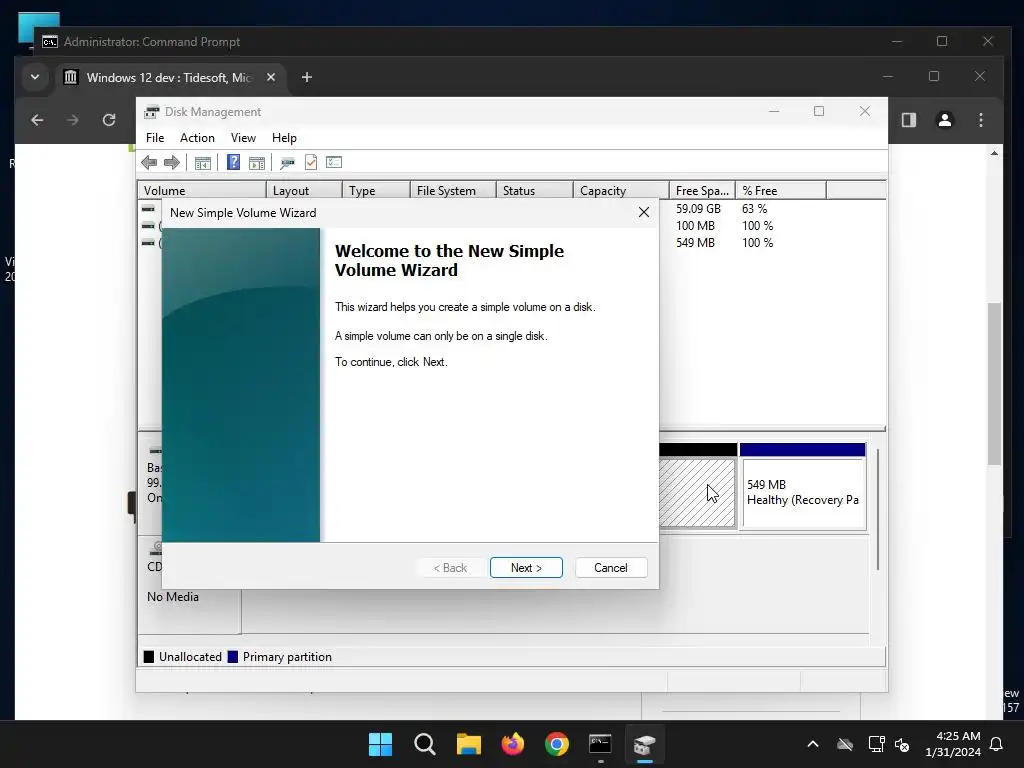Screen dimensions: 1024x768
Task: Open the browser three-dot menu
Action: click(x=980, y=120)
